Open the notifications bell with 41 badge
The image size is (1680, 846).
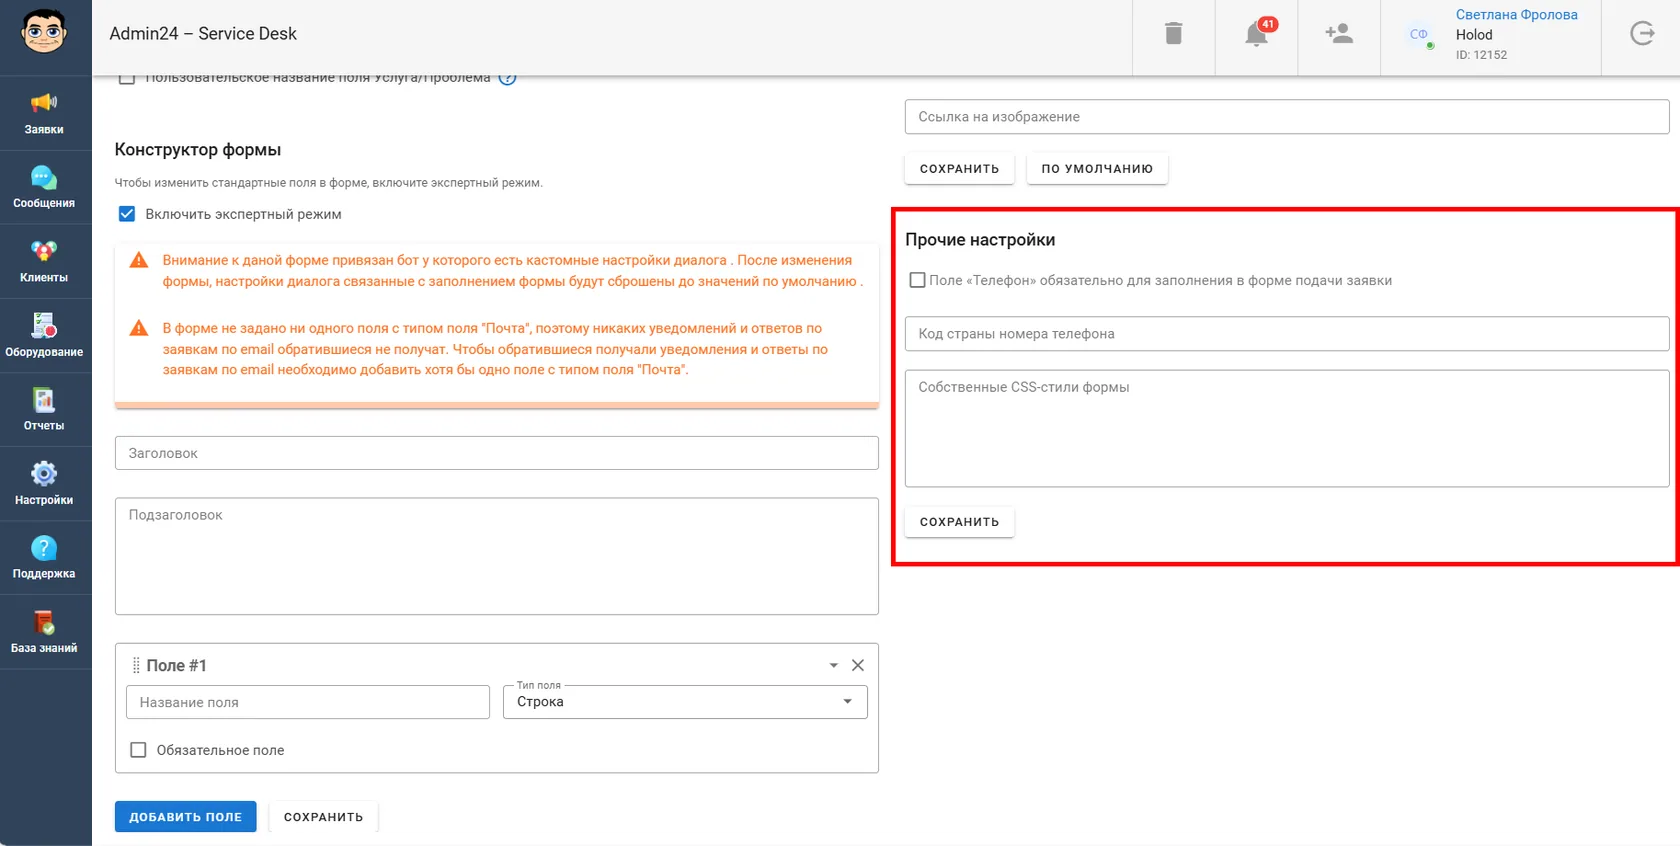click(x=1257, y=33)
